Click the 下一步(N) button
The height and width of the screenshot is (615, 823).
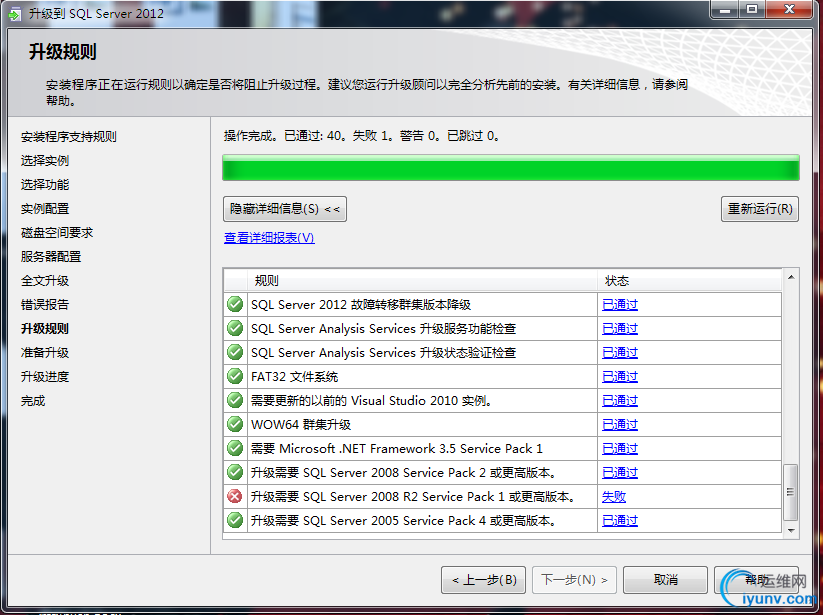pos(574,580)
